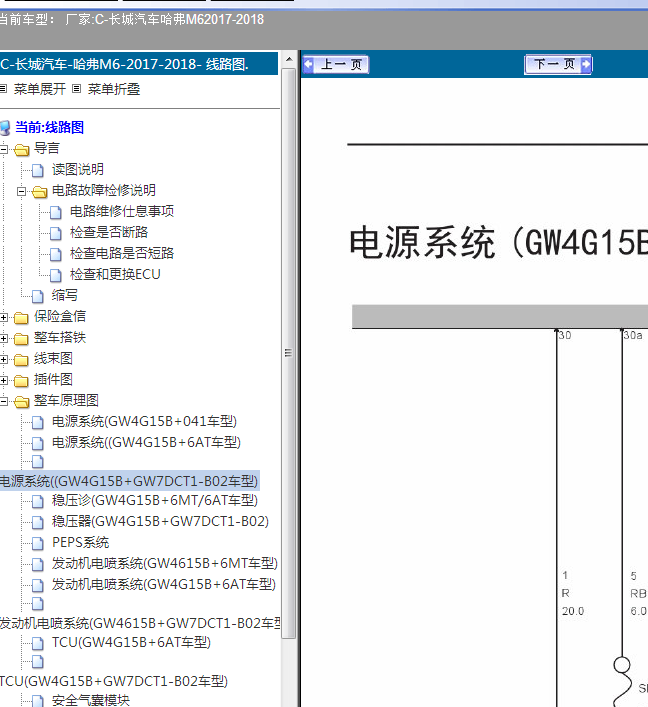The width and height of the screenshot is (648, 707).
Task: Click page icon beside PEPS系统
Action: click(x=38, y=543)
